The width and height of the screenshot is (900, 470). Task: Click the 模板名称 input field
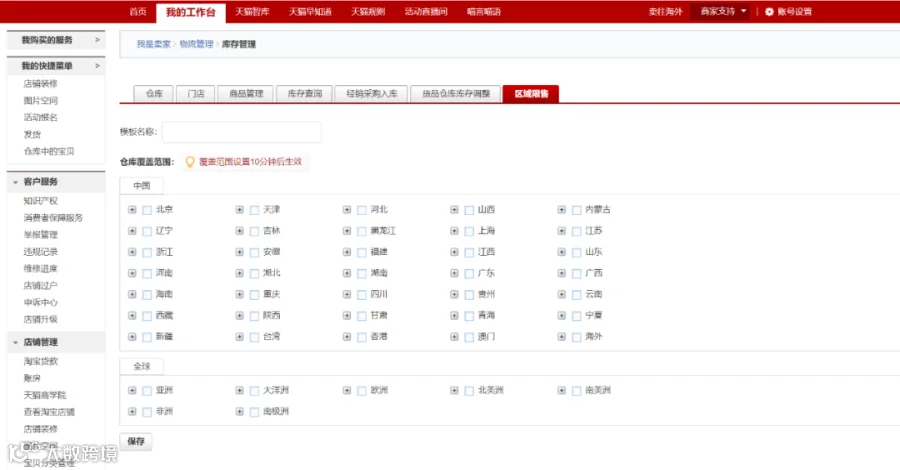pos(242,132)
